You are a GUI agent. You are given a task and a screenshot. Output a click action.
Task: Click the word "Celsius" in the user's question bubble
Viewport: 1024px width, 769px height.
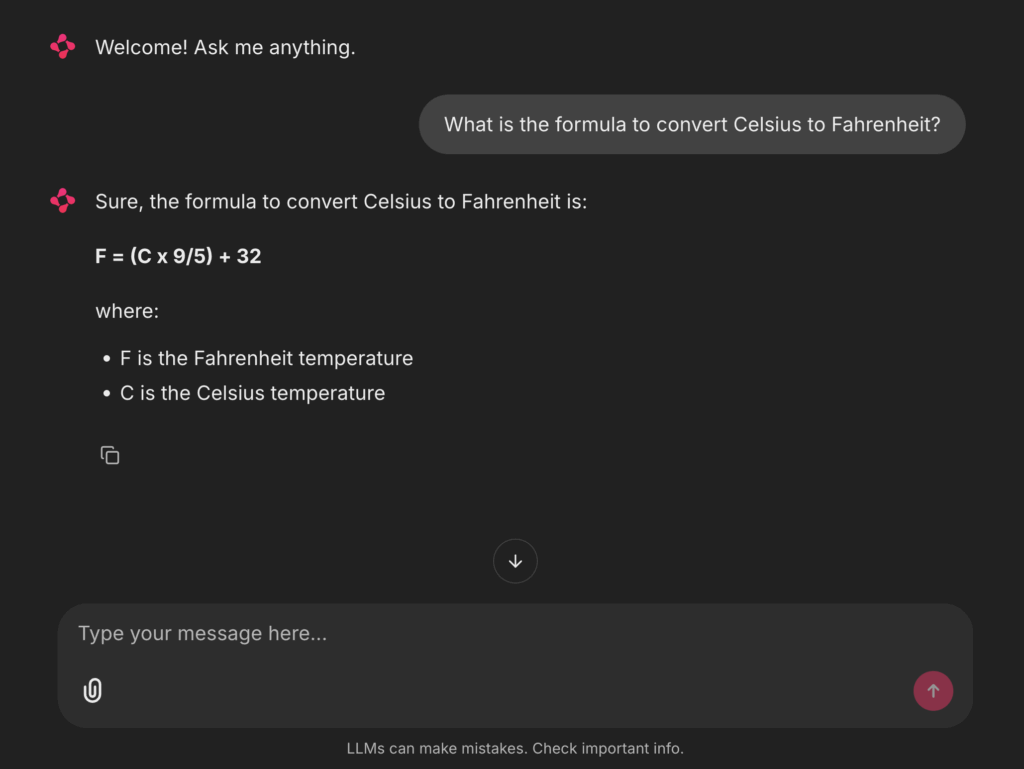click(x=767, y=125)
